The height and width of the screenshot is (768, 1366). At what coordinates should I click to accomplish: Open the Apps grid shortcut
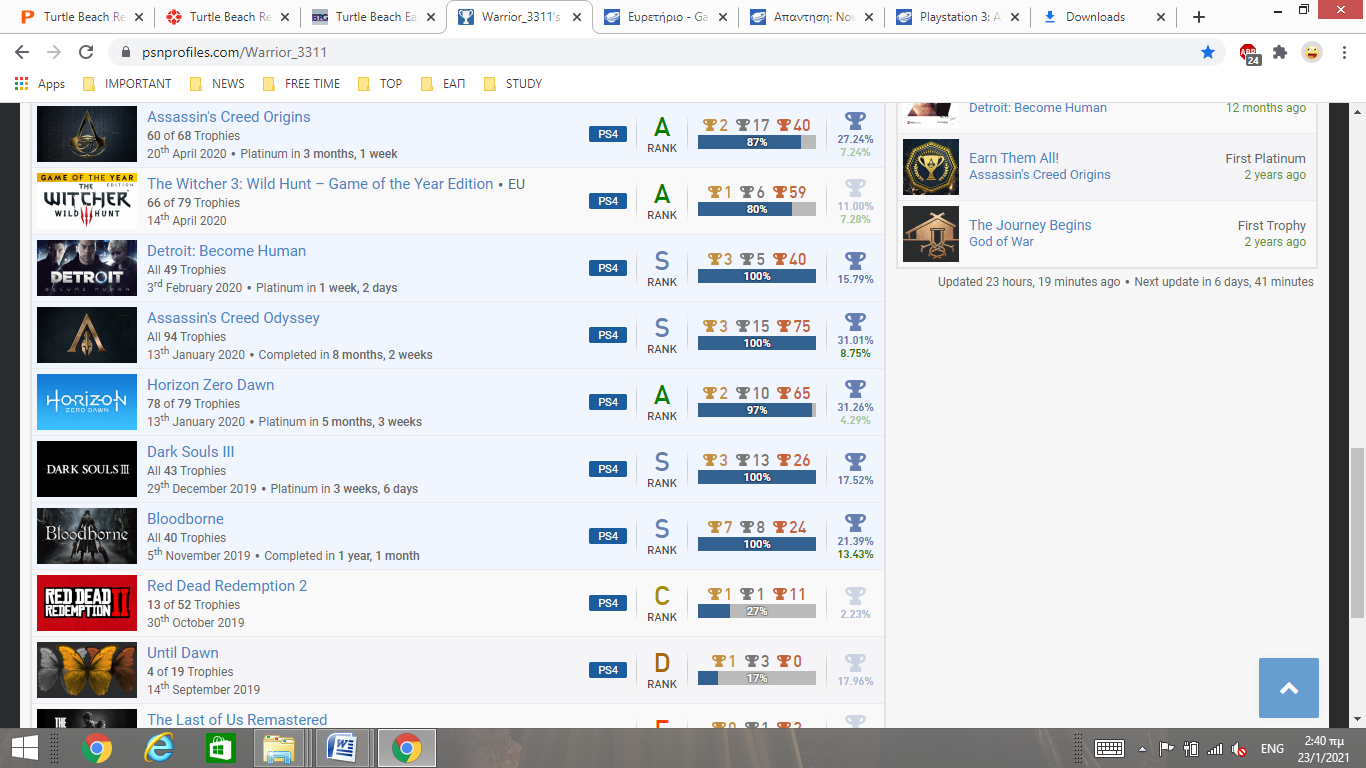[x=39, y=84]
